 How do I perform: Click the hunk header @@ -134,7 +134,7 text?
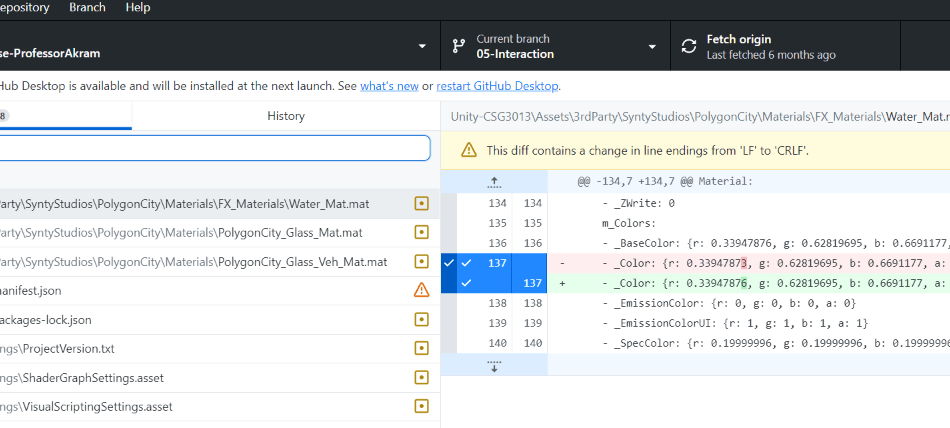click(x=665, y=181)
